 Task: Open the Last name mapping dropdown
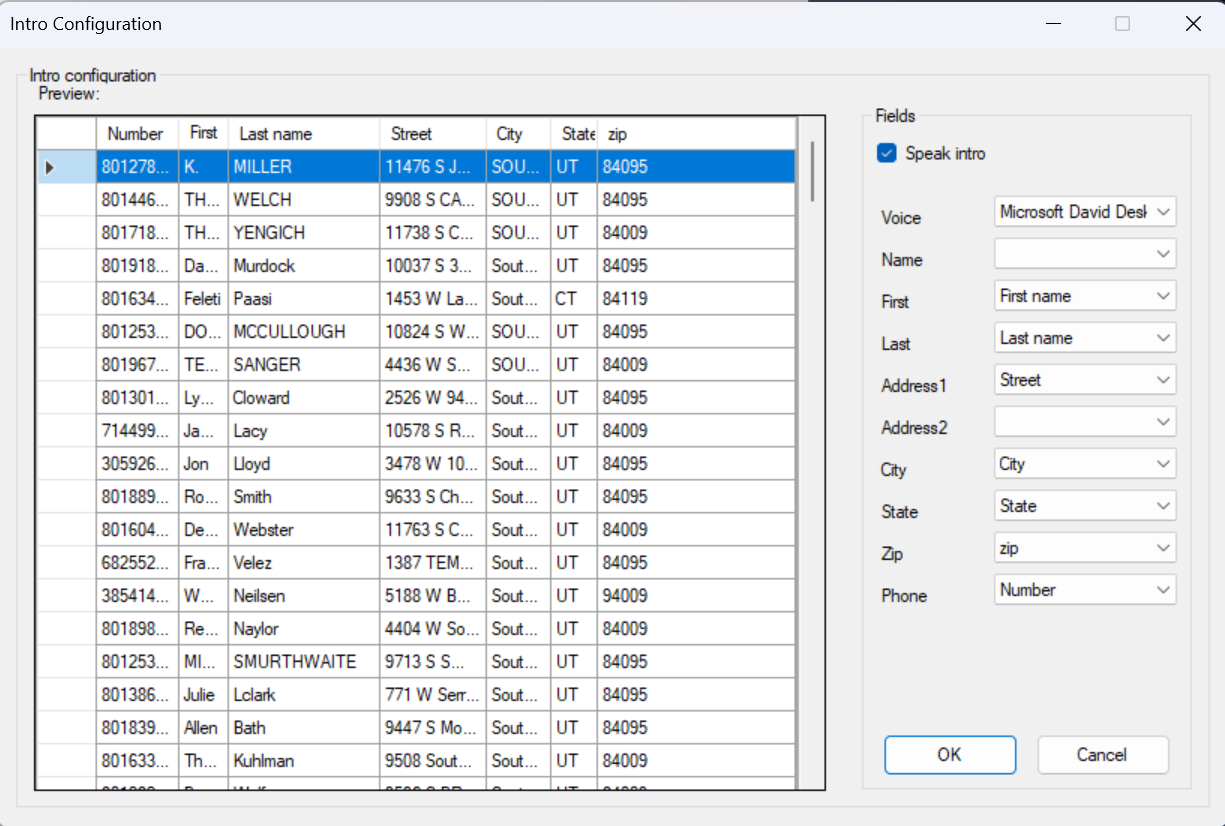(x=1085, y=338)
